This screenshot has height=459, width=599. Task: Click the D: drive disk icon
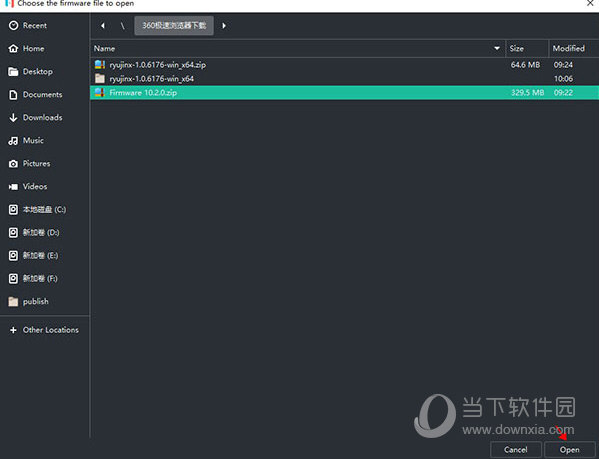[x=13, y=233]
